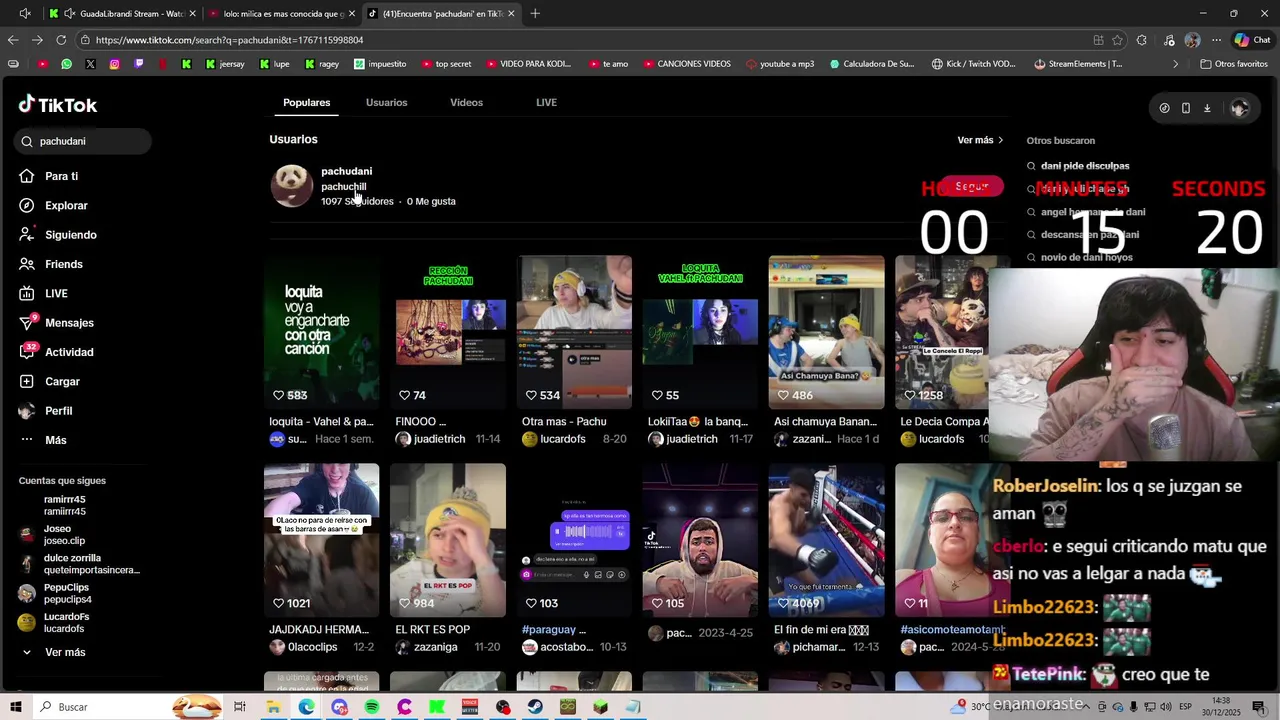This screenshot has height=720, width=1280.
Task: Open the Para ti feed
Action: point(61,176)
